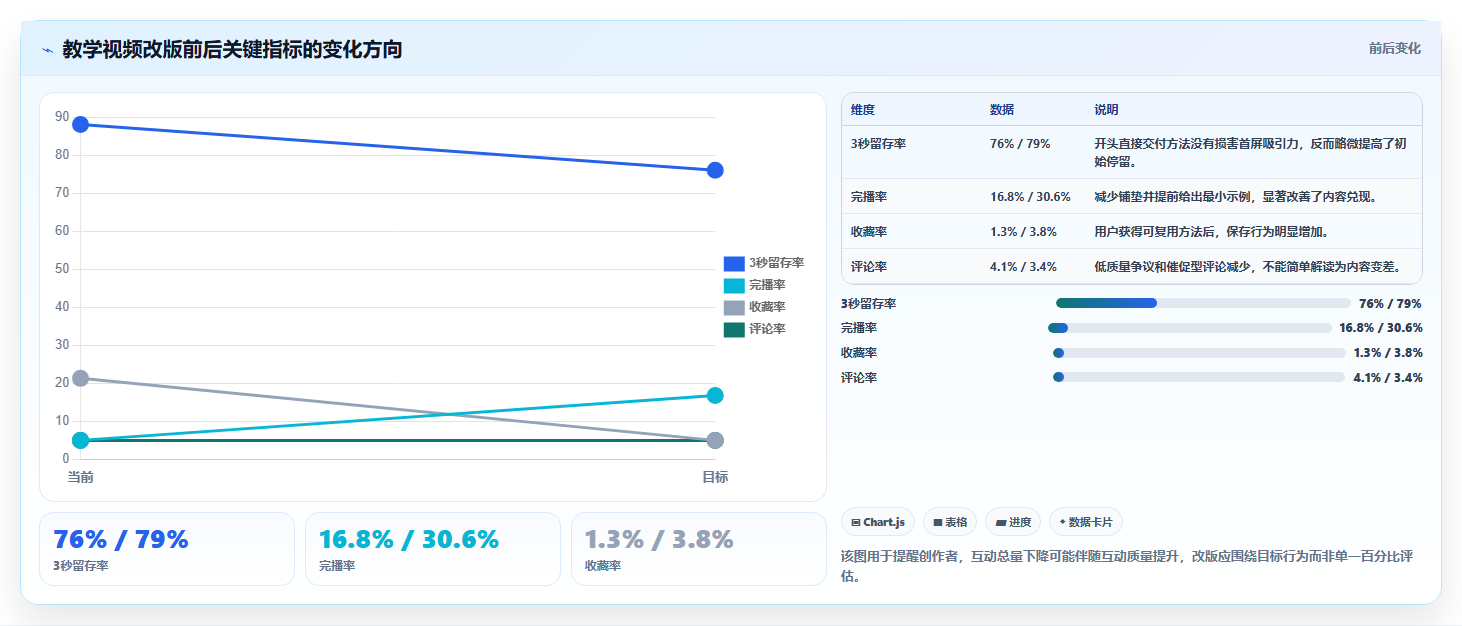
Task: Toggle 3秒留存率 legend color box
Action: click(734, 263)
